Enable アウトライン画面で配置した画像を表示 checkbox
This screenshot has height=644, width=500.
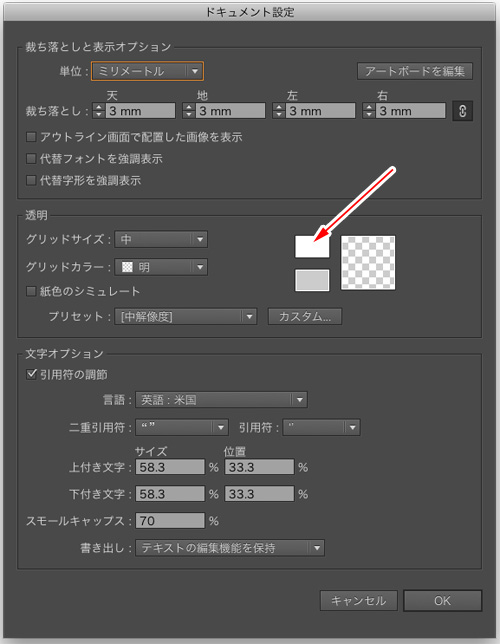(x=31, y=137)
